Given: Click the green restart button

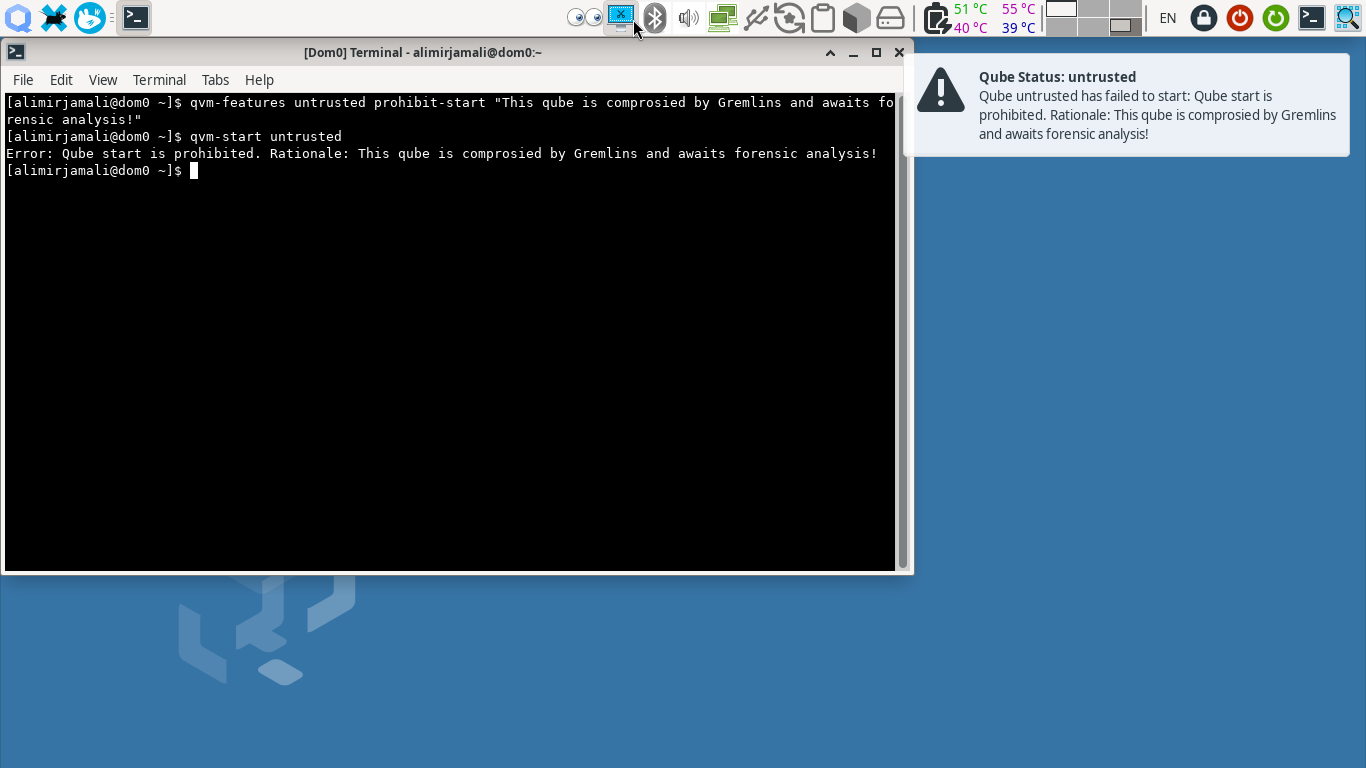Looking at the screenshot, I should click(x=1275, y=18).
